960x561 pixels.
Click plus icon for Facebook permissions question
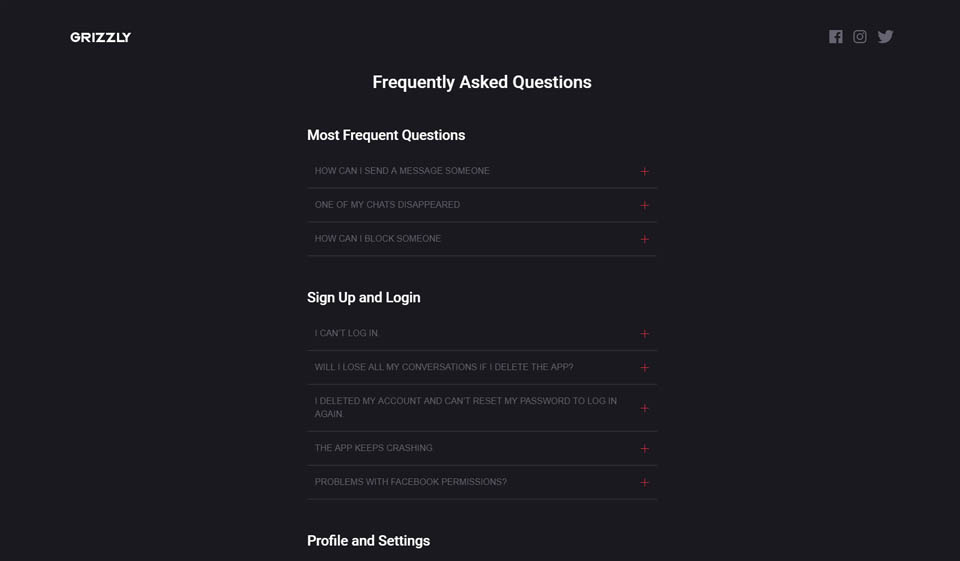(x=644, y=483)
